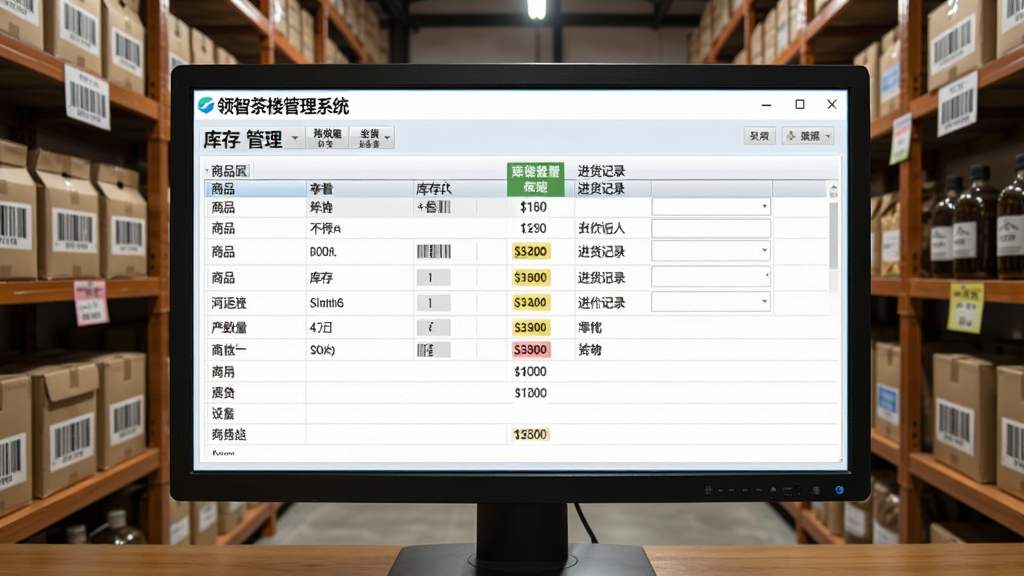Open the combo box in the row reading 库存

coord(711,277)
